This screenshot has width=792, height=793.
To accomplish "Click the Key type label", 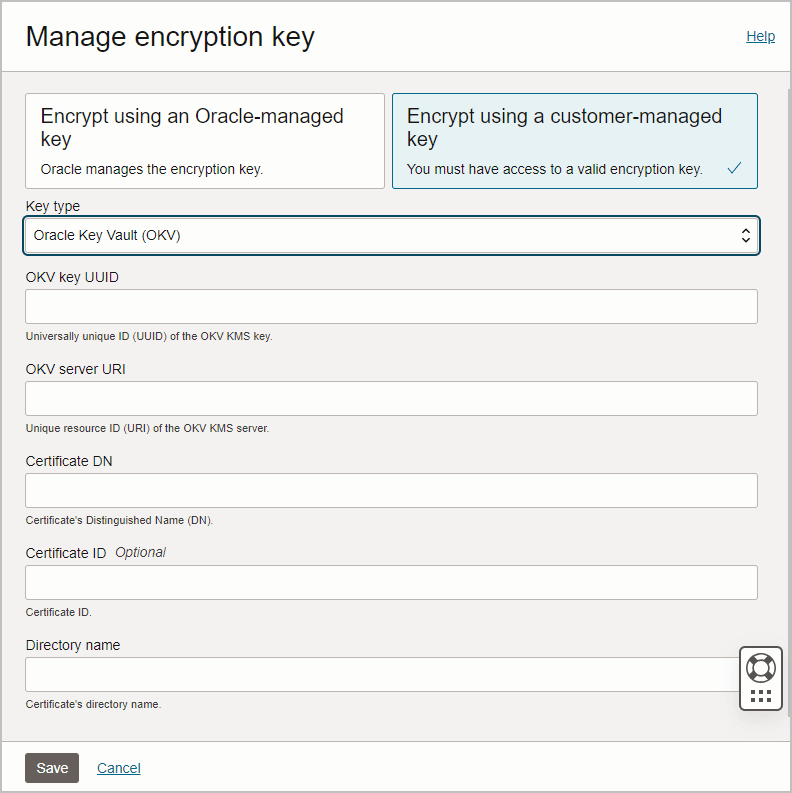I will (x=53, y=206).
